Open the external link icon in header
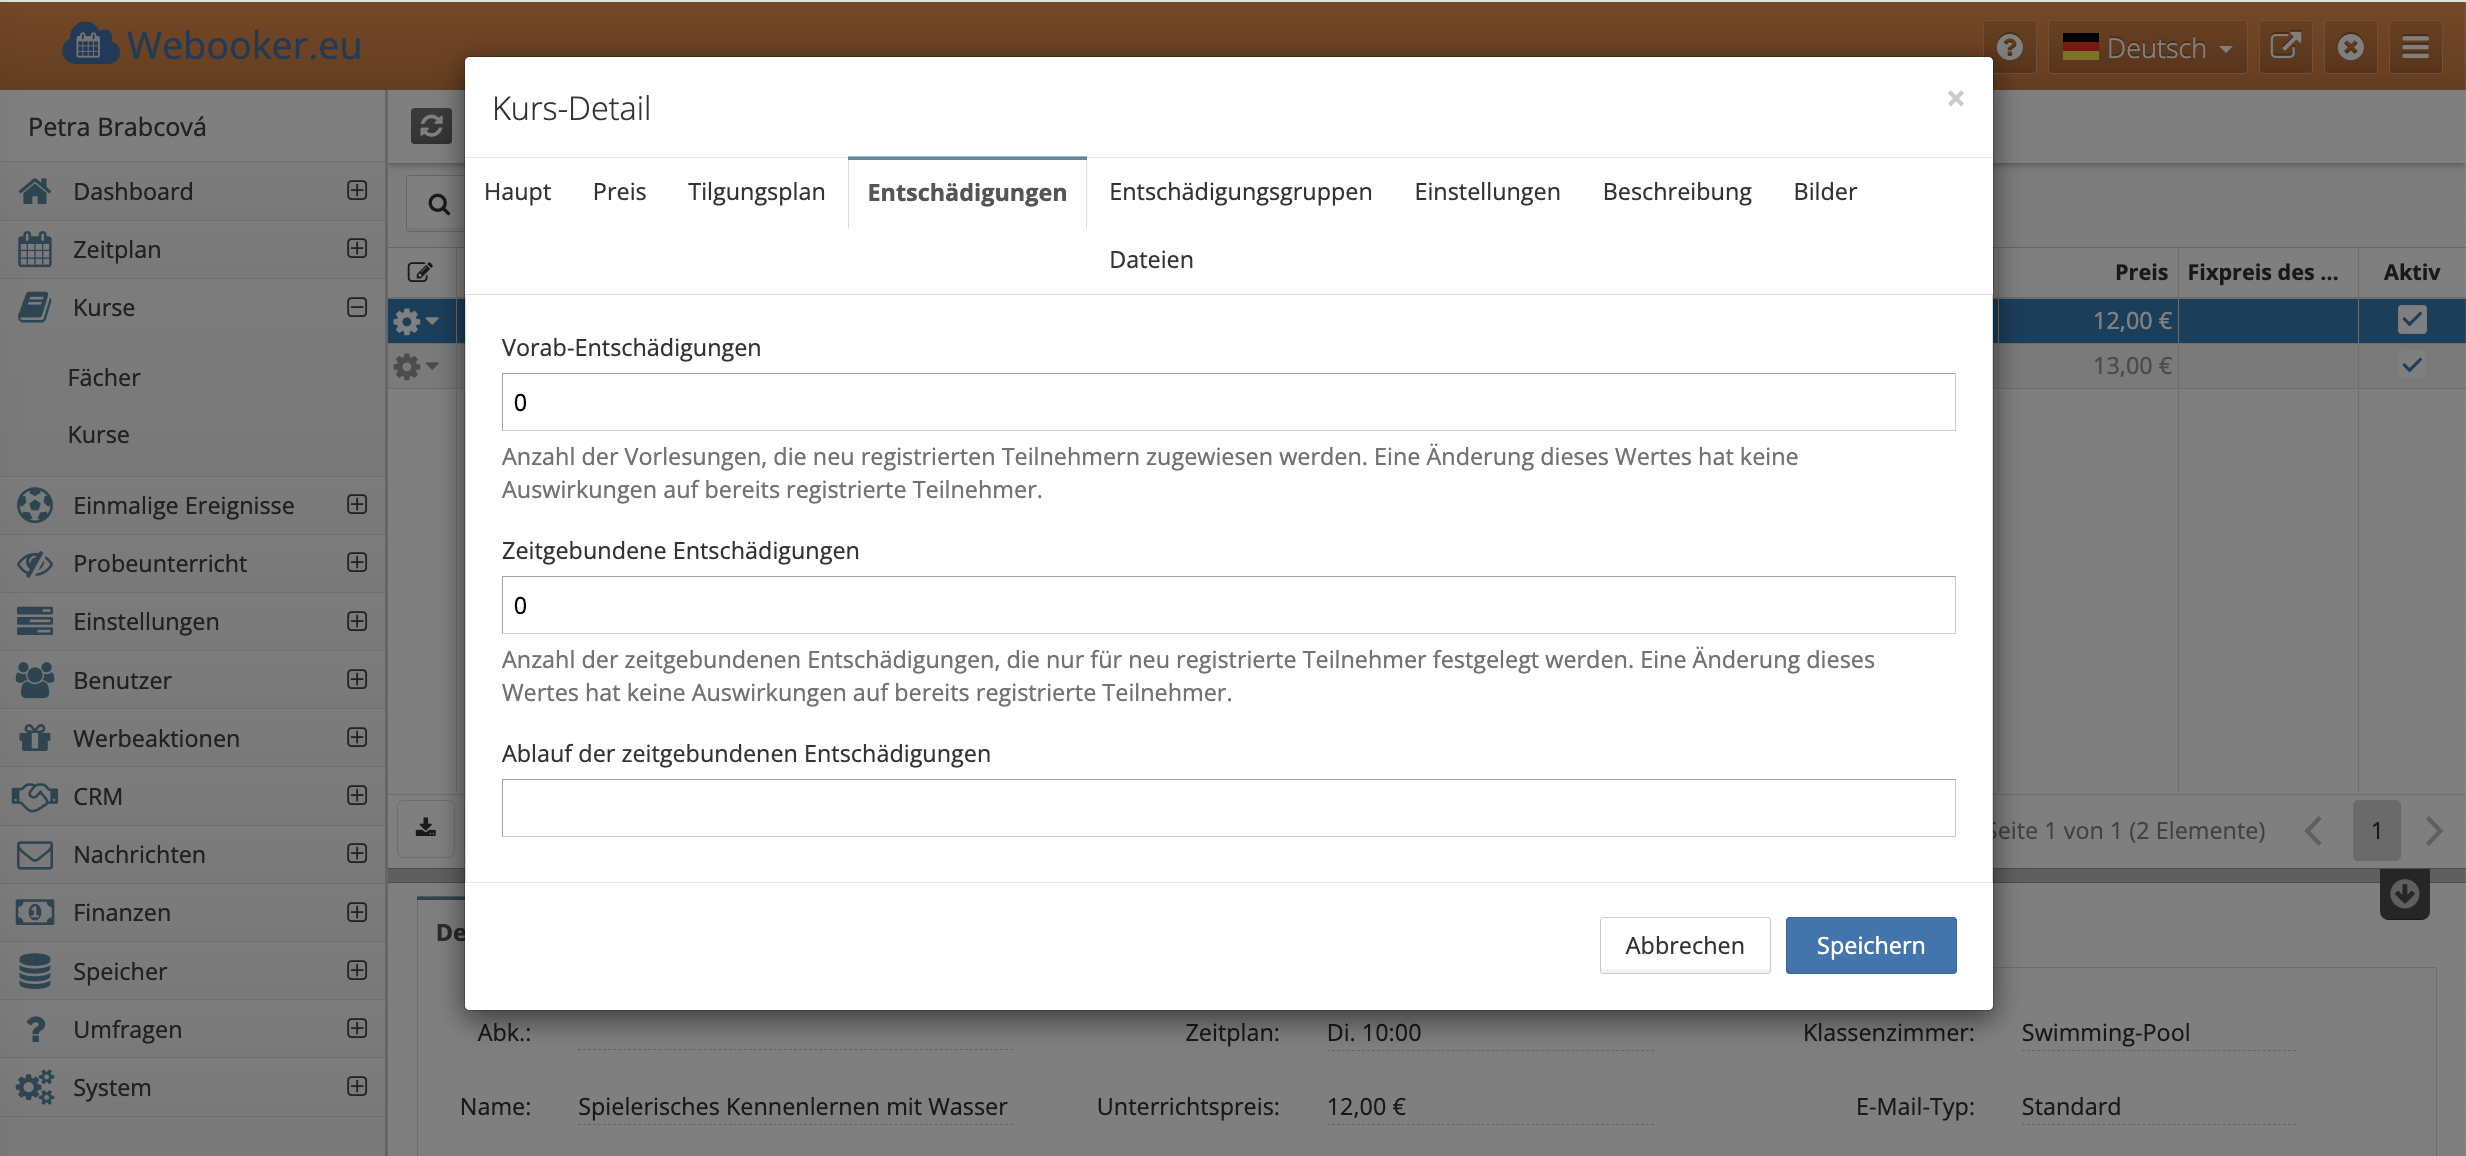Screen dimensions: 2466x1156 coord(2285,47)
